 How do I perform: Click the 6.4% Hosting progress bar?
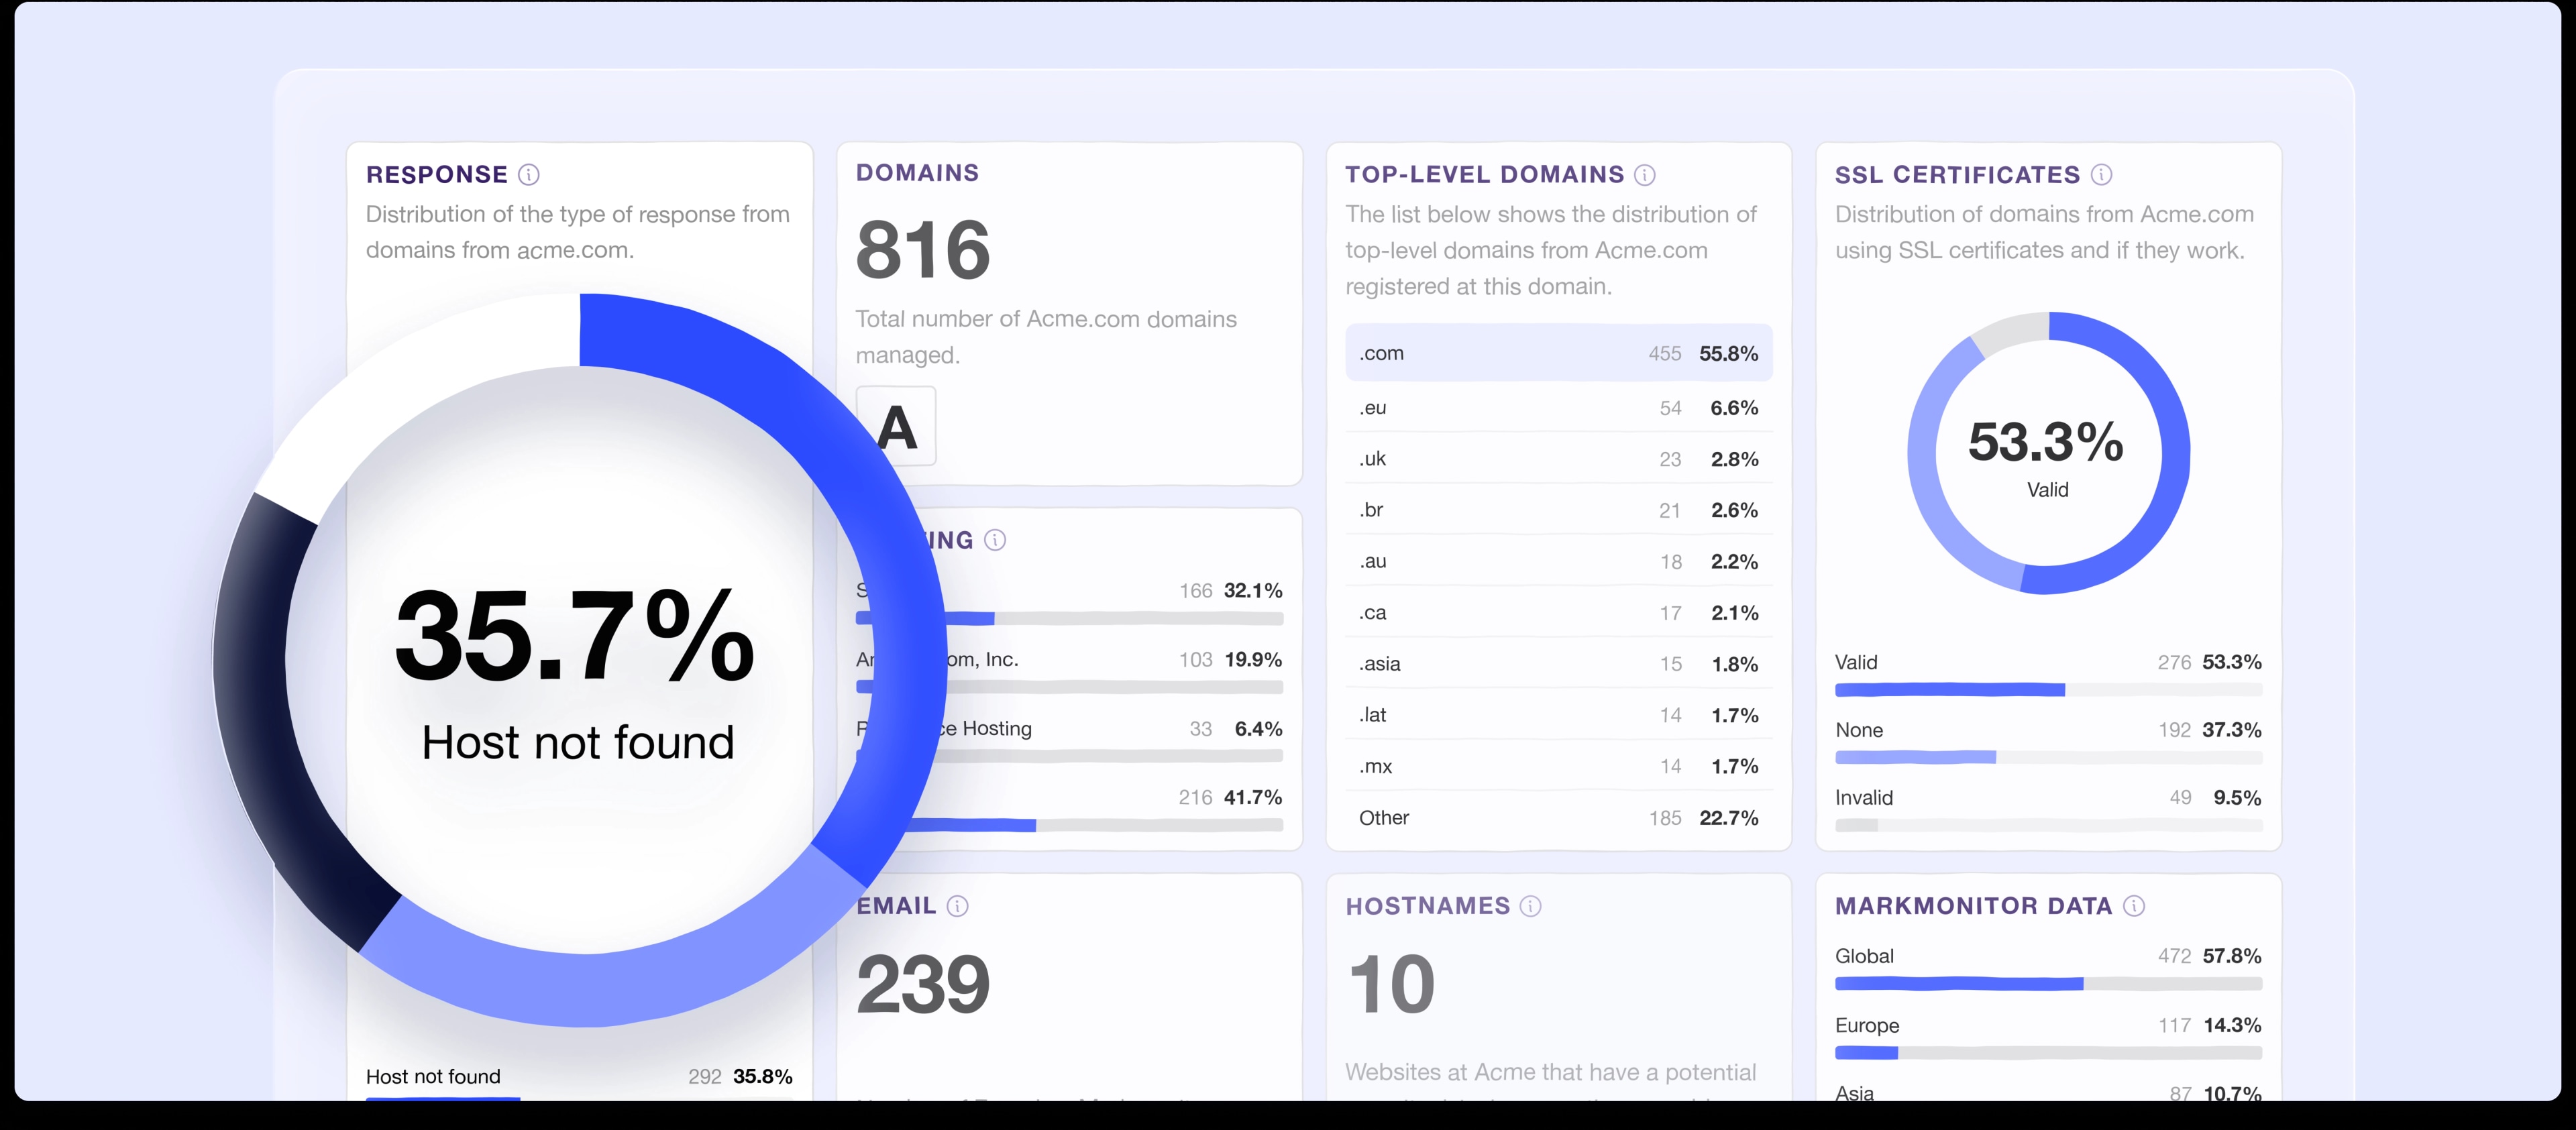point(1070,757)
